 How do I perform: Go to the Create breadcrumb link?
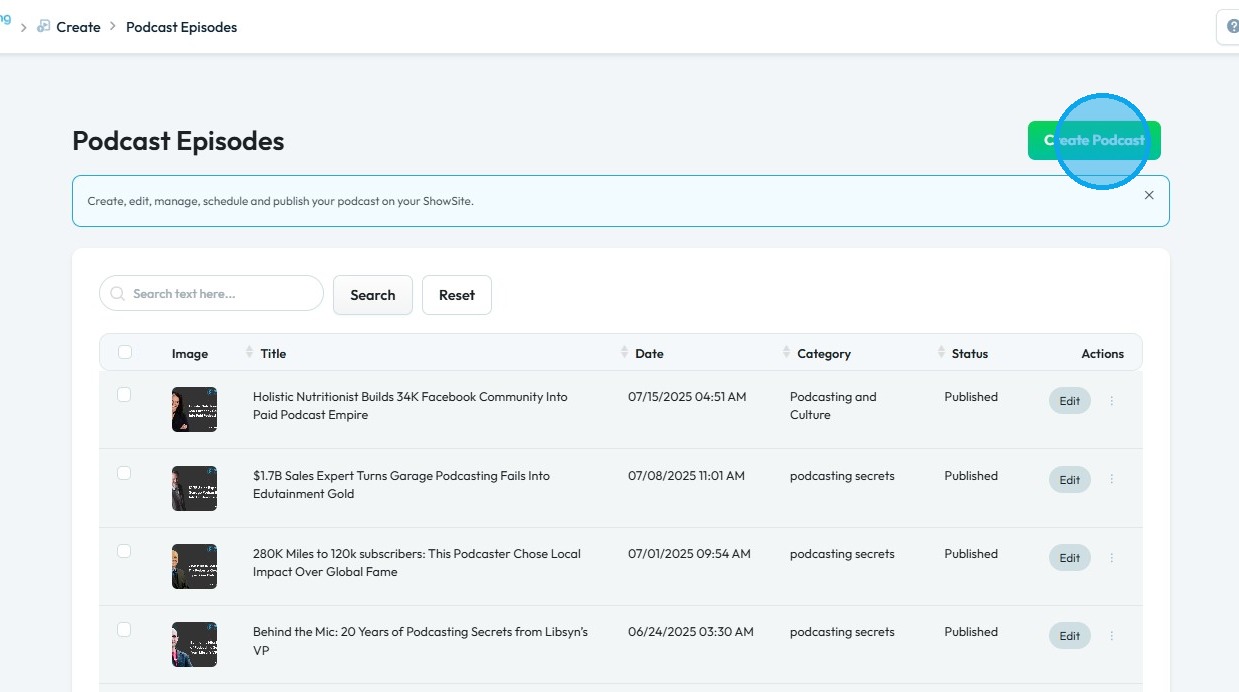pos(78,27)
